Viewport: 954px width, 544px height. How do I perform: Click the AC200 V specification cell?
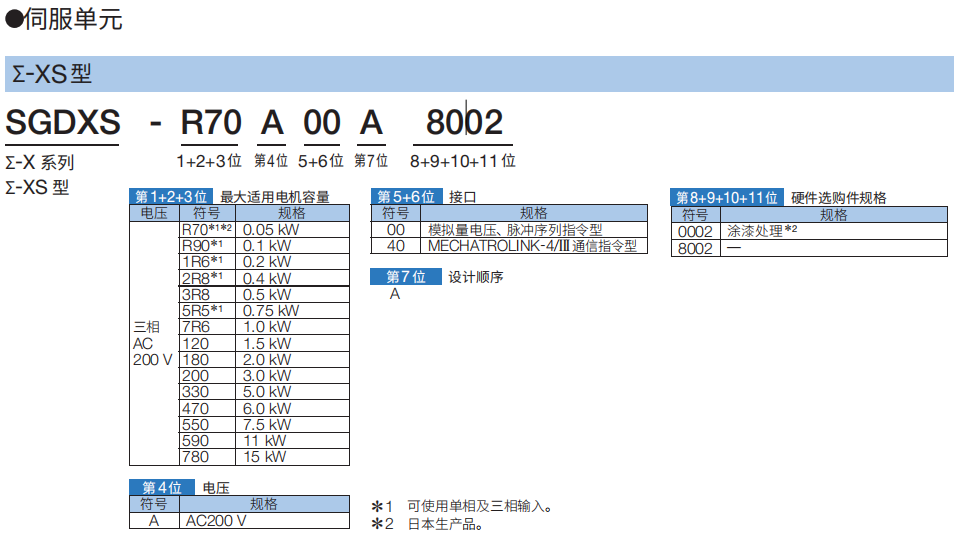pos(264,521)
